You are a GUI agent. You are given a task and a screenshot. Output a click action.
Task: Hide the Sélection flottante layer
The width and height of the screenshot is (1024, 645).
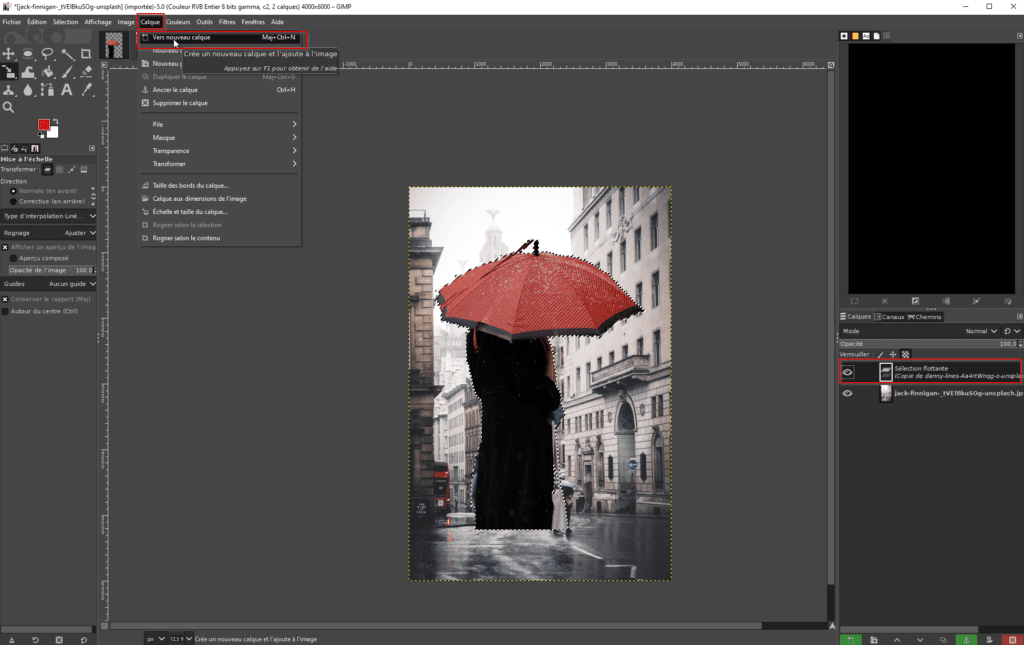(848, 372)
